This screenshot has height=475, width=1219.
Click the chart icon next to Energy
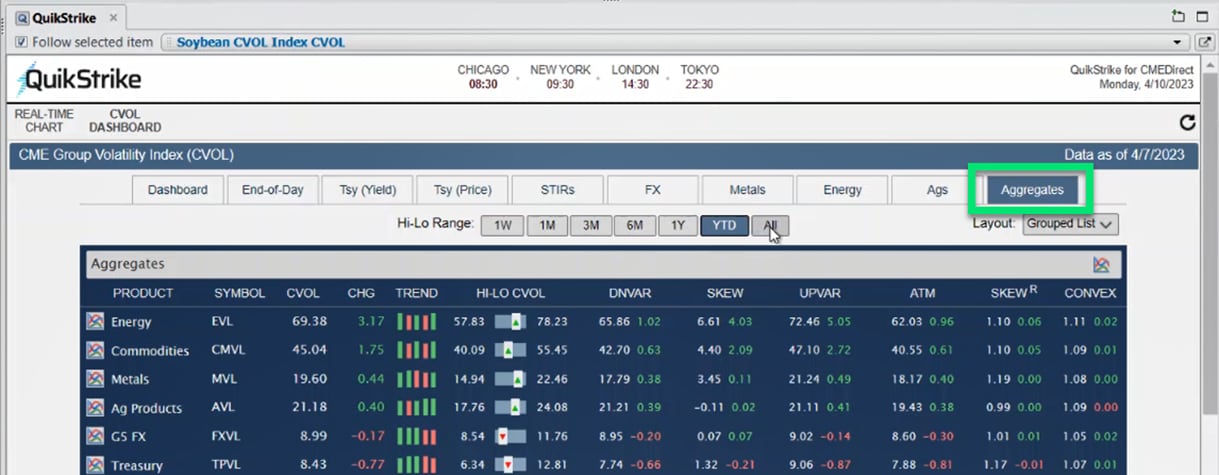click(x=95, y=322)
